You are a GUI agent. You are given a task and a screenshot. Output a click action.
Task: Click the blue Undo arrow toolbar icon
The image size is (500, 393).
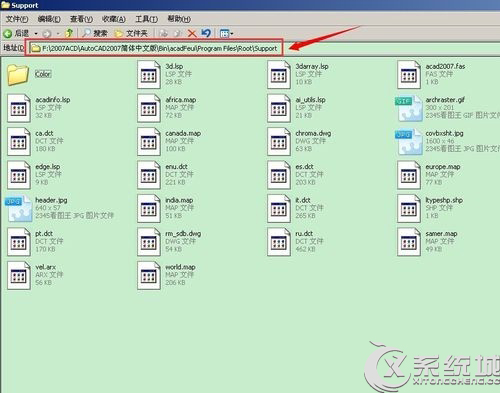pos(206,33)
